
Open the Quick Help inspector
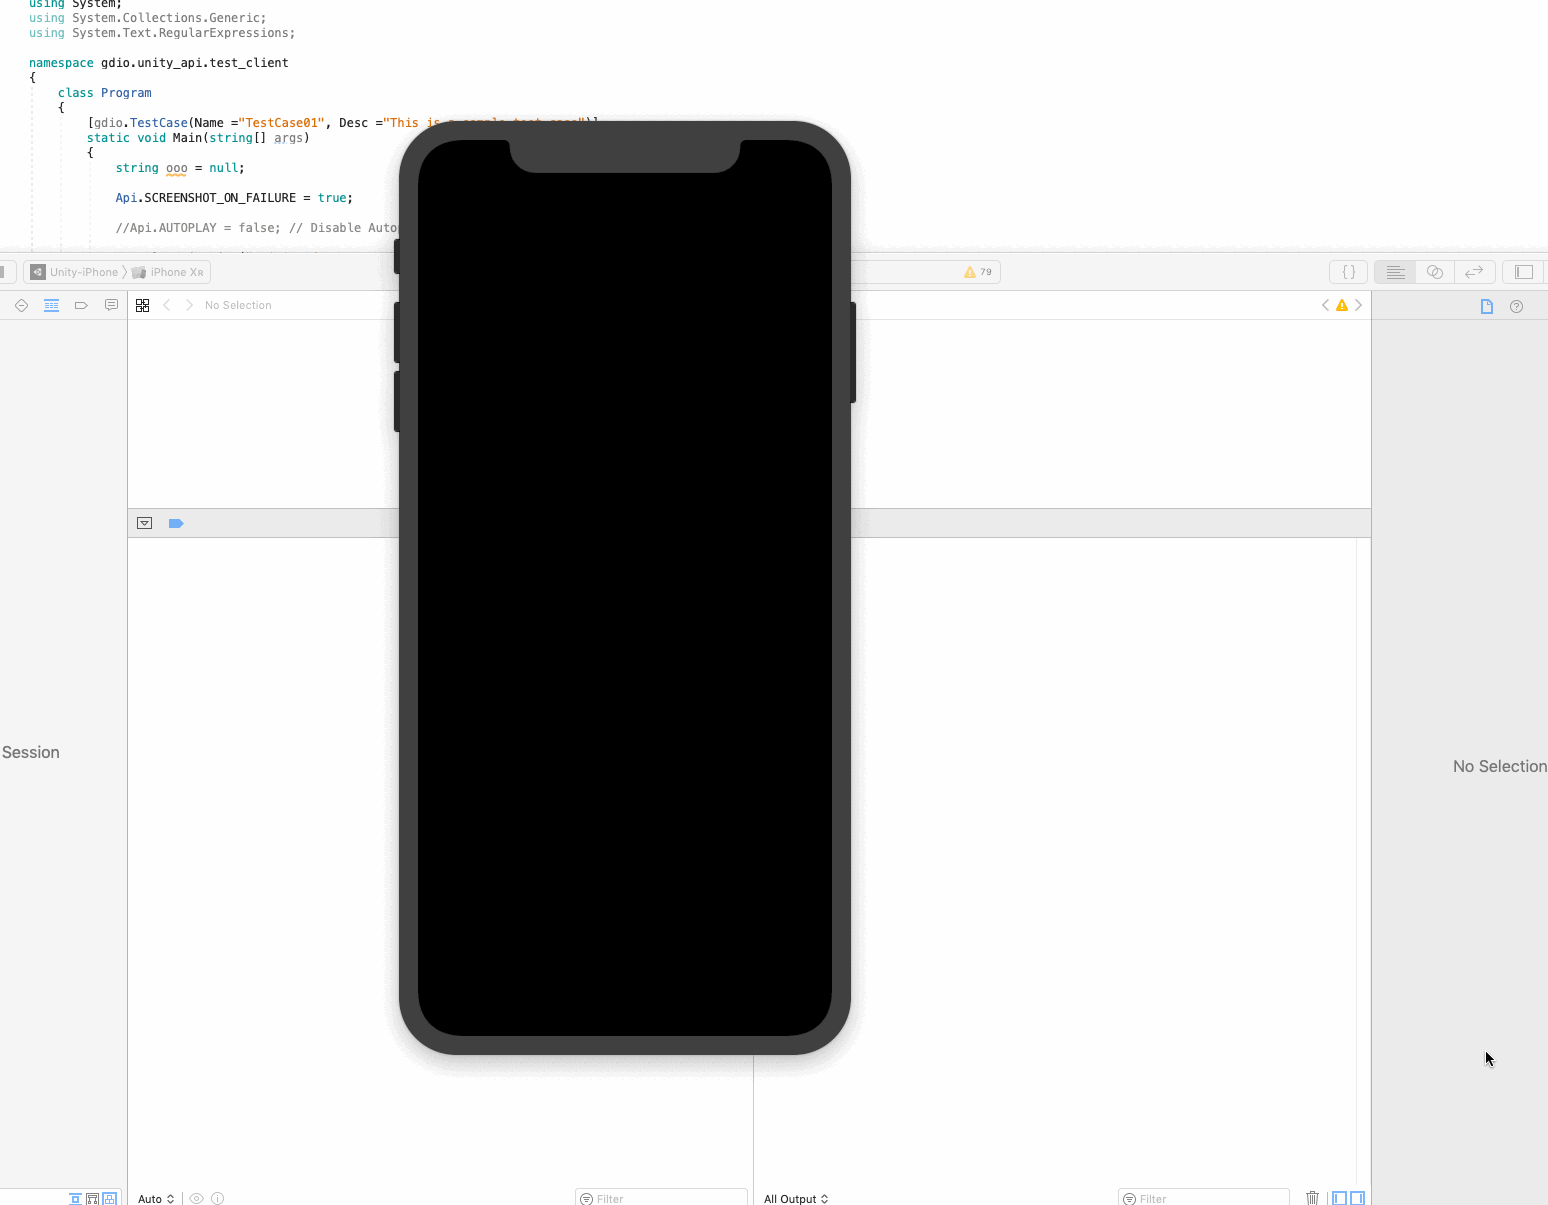pyautogui.click(x=1516, y=306)
